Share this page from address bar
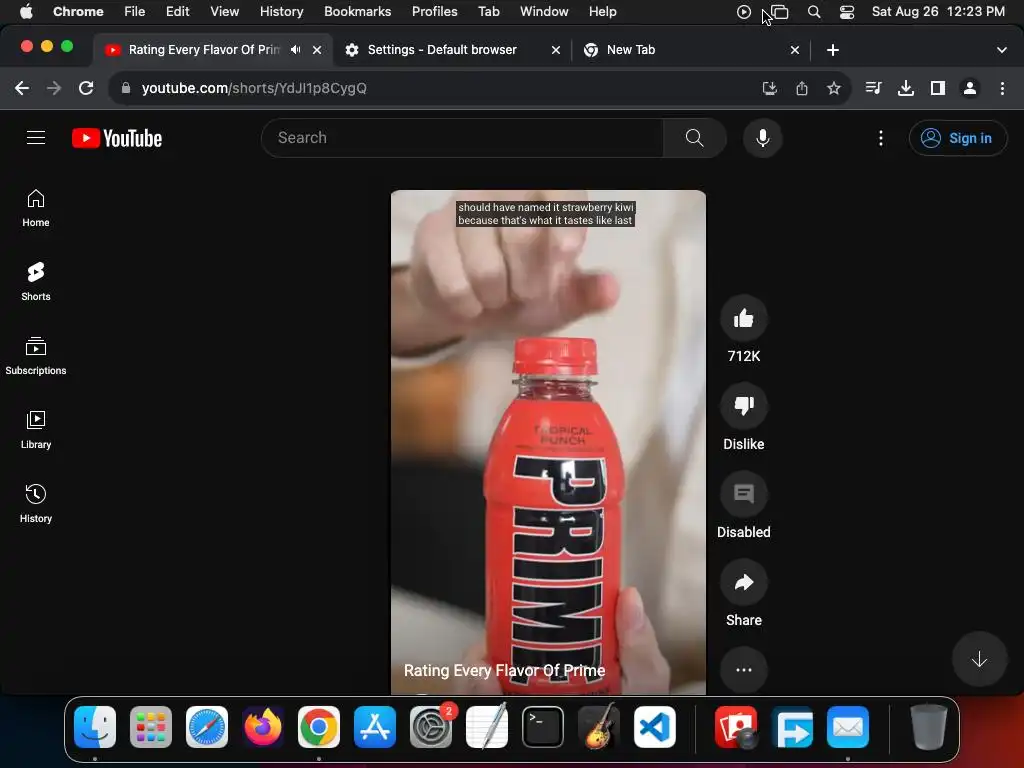This screenshot has width=1024, height=768. click(801, 88)
